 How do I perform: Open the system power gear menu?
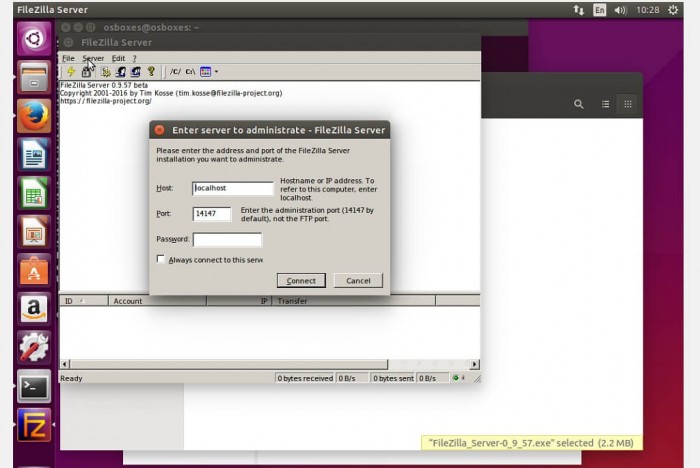pos(673,10)
